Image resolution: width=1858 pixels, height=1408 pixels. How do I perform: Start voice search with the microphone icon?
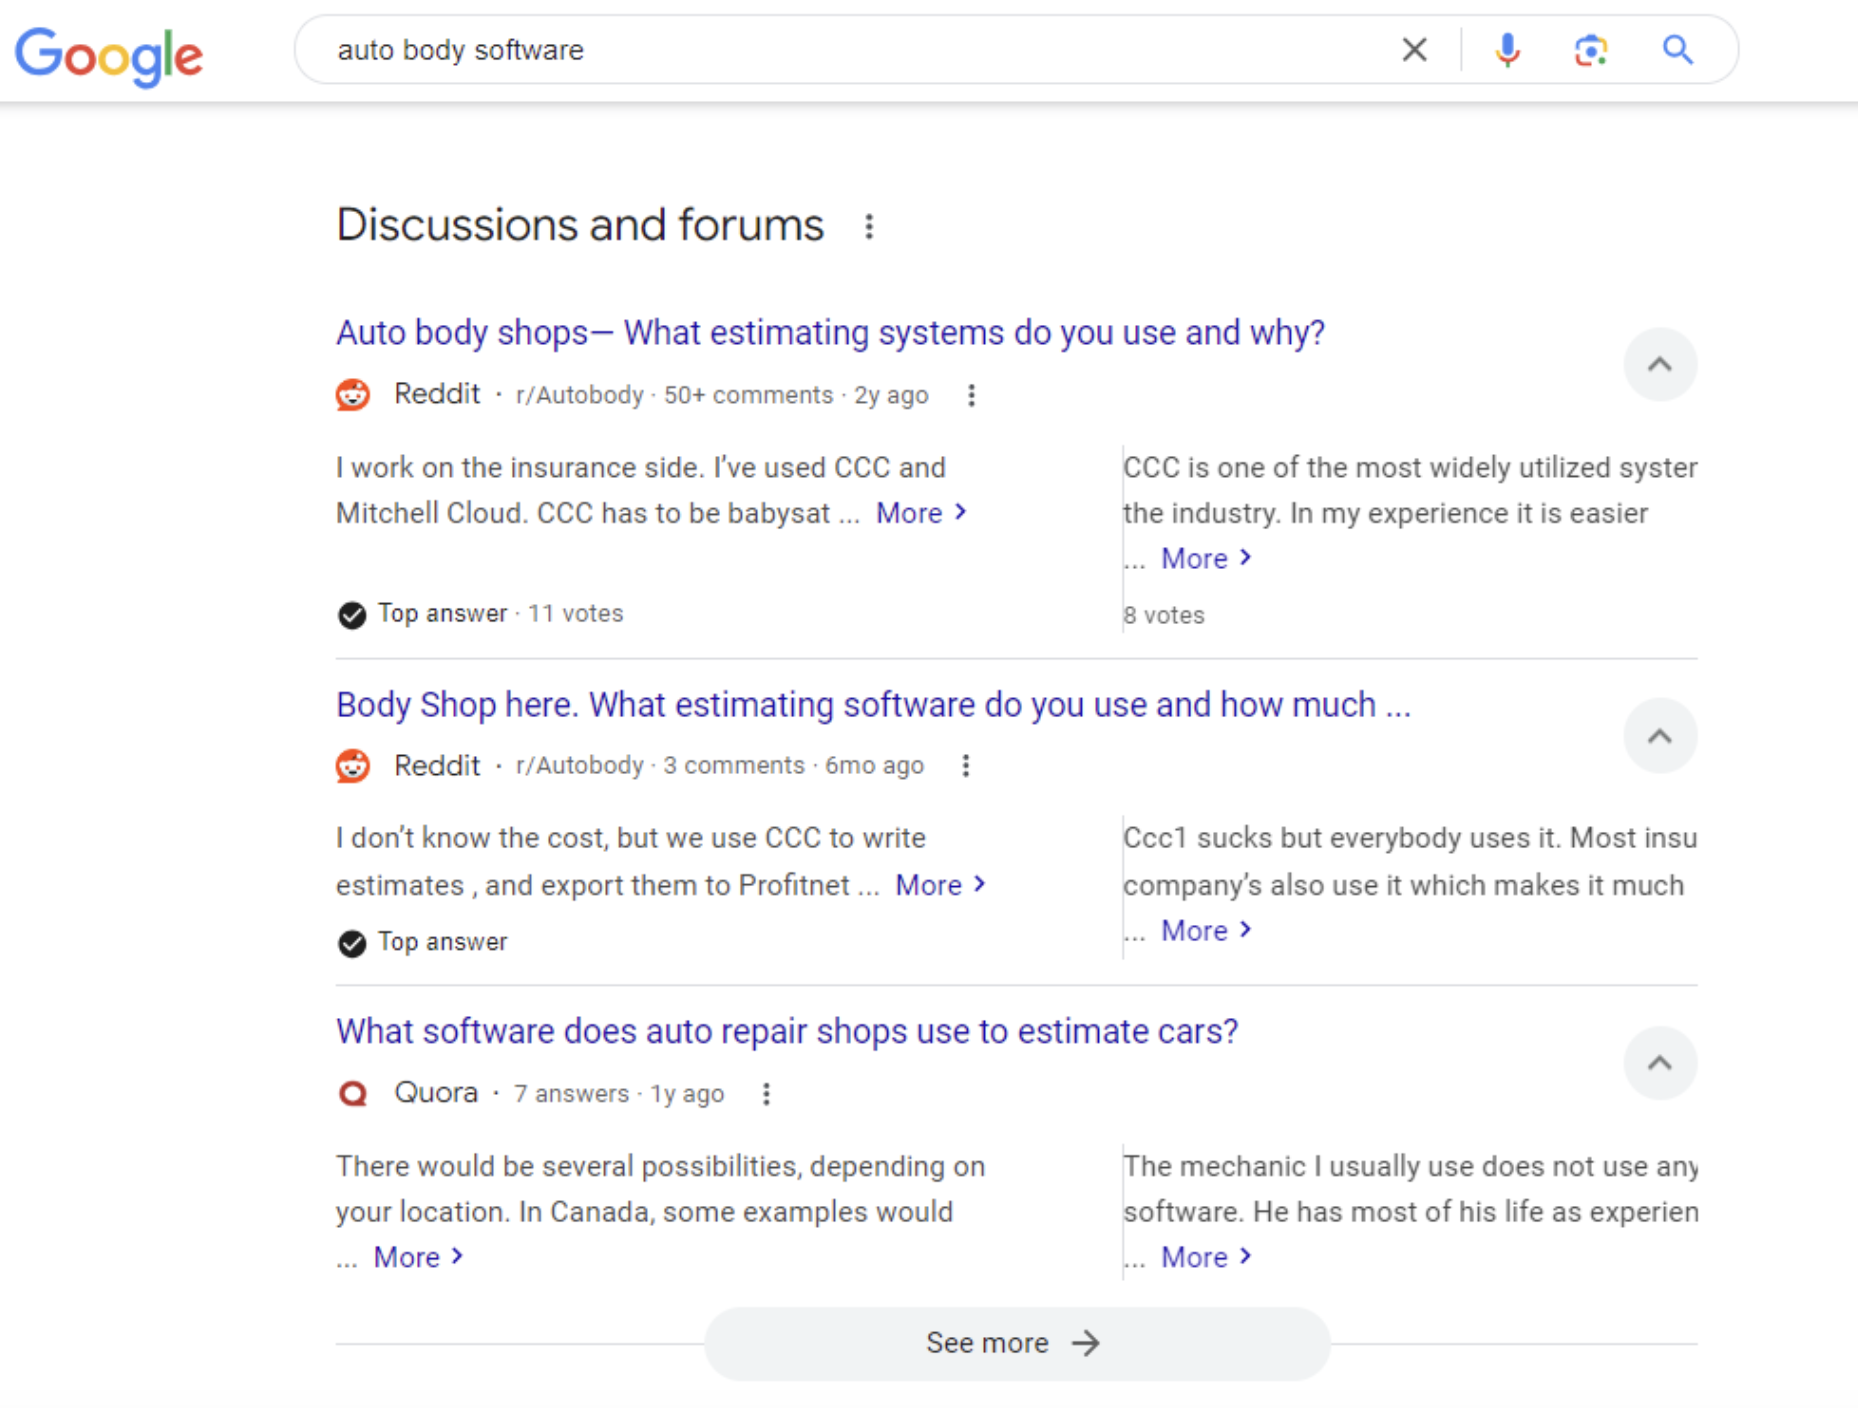tap(1506, 49)
